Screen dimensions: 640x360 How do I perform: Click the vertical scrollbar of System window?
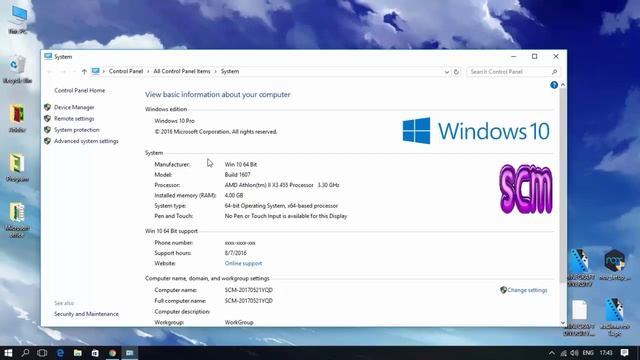click(563, 184)
